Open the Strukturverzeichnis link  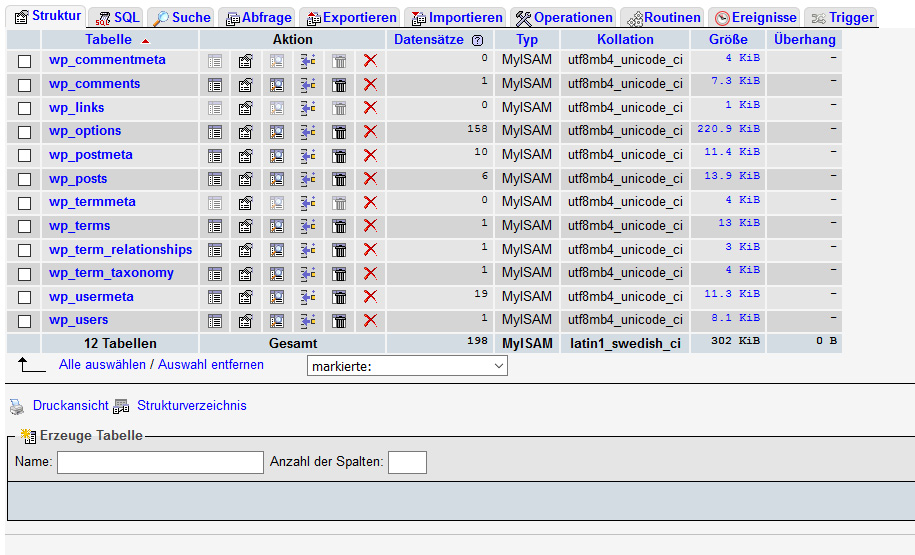192,406
